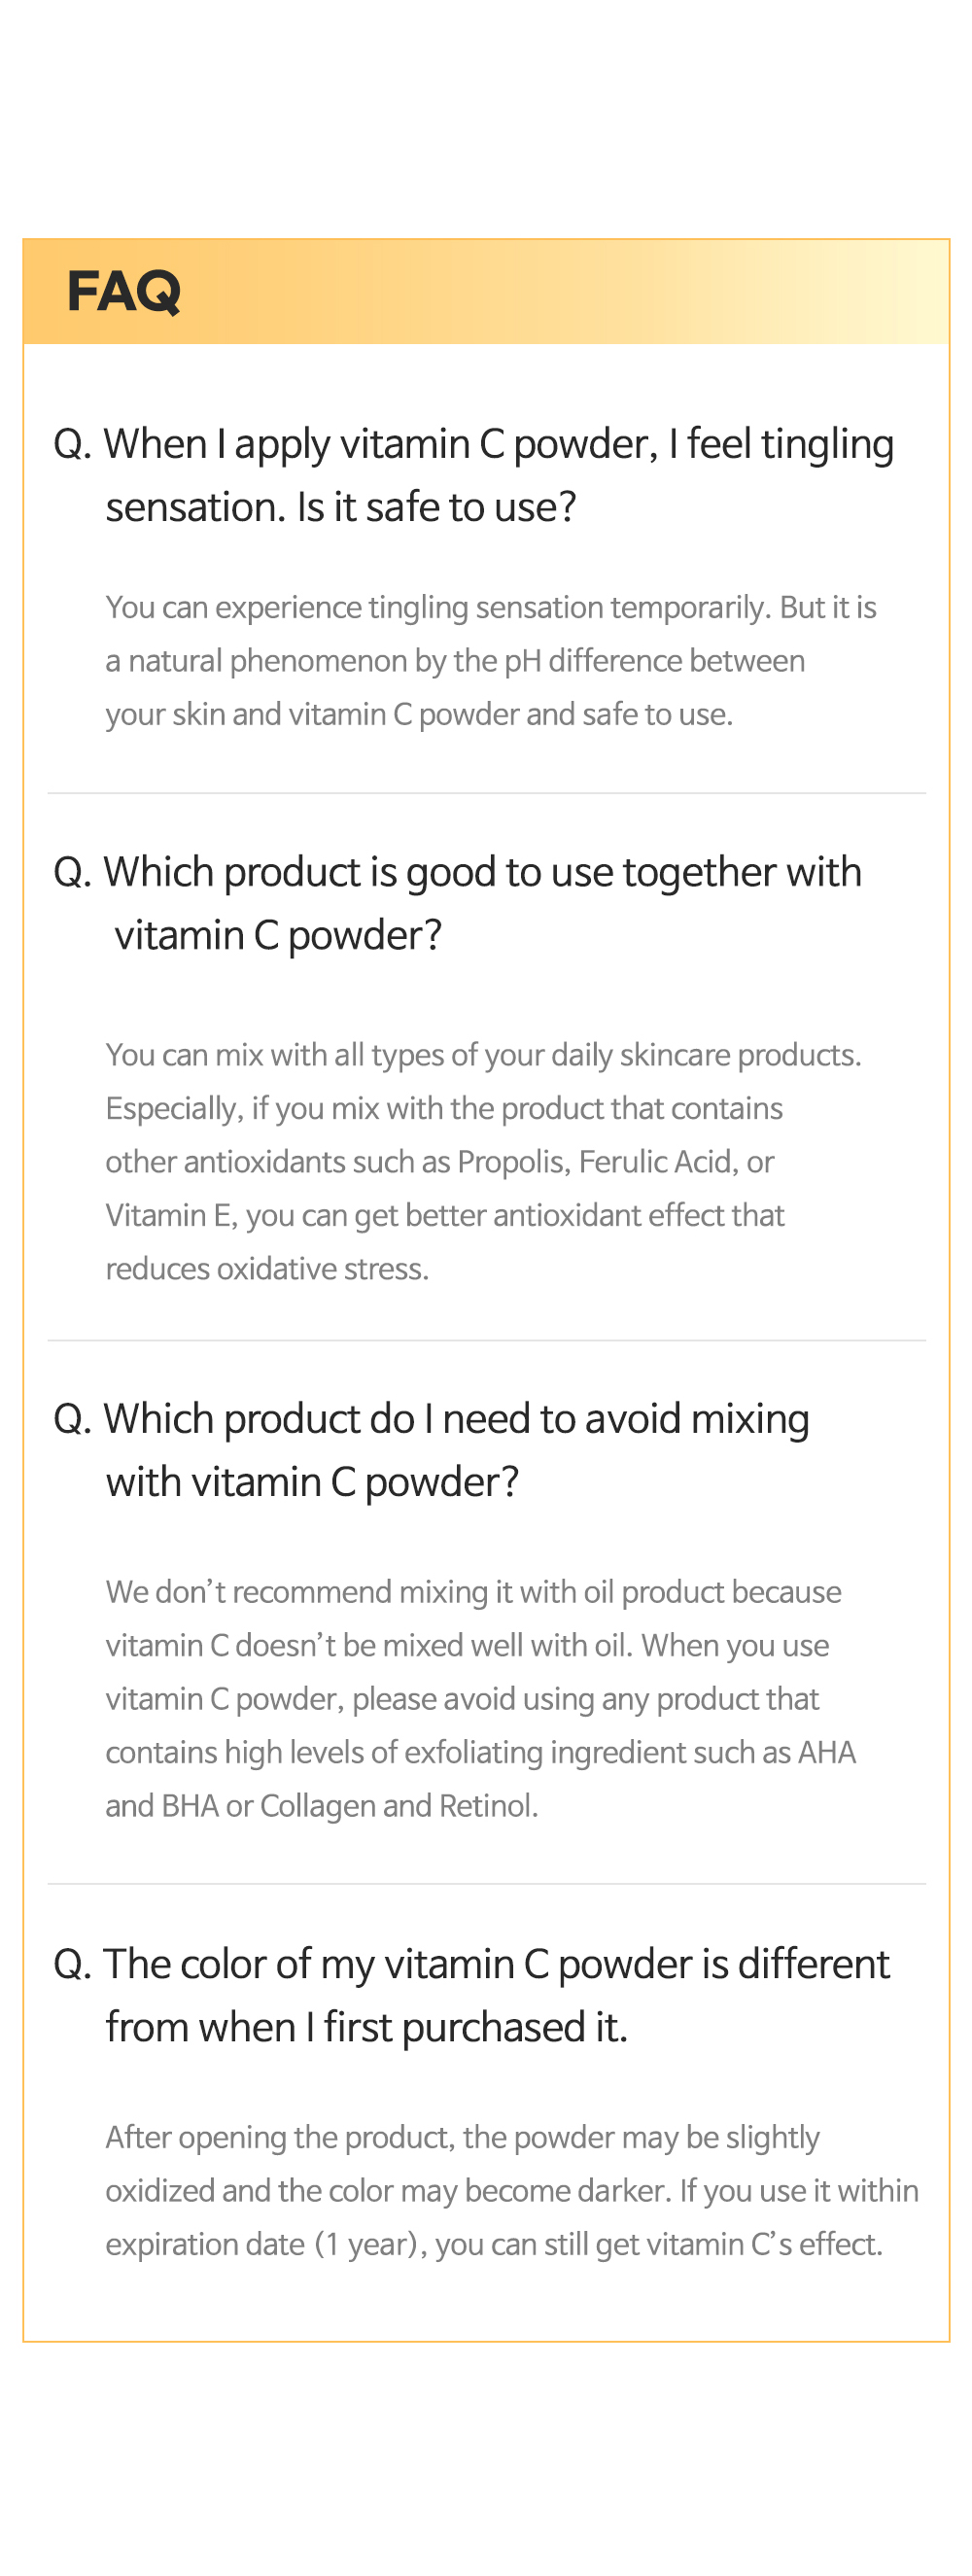The height and width of the screenshot is (2576, 972).
Task: Click the daily skincare products answer line
Action: click(x=483, y=1055)
